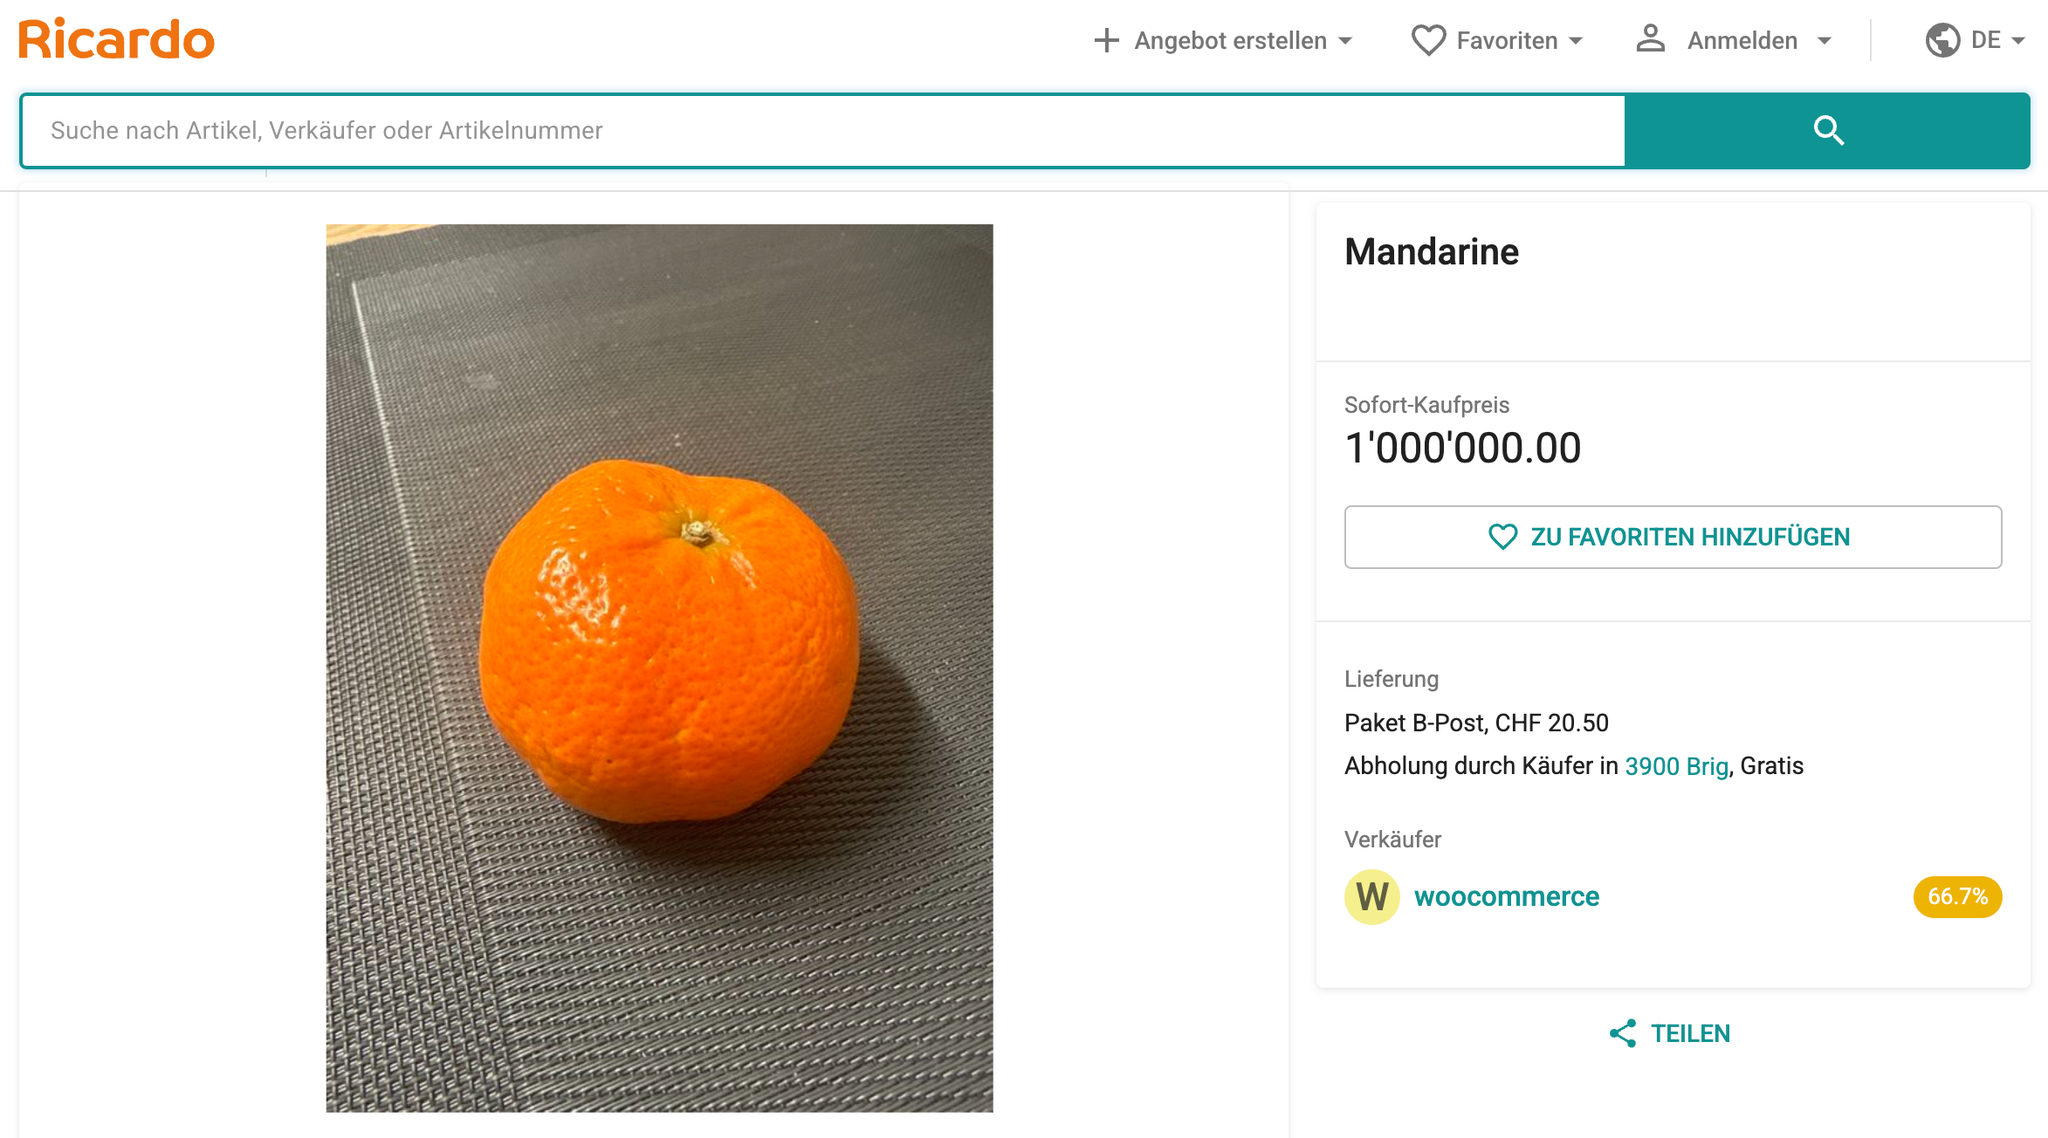Click the yellow W seller avatar
The width and height of the screenshot is (2048, 1138).
(x=1371, y=897)
